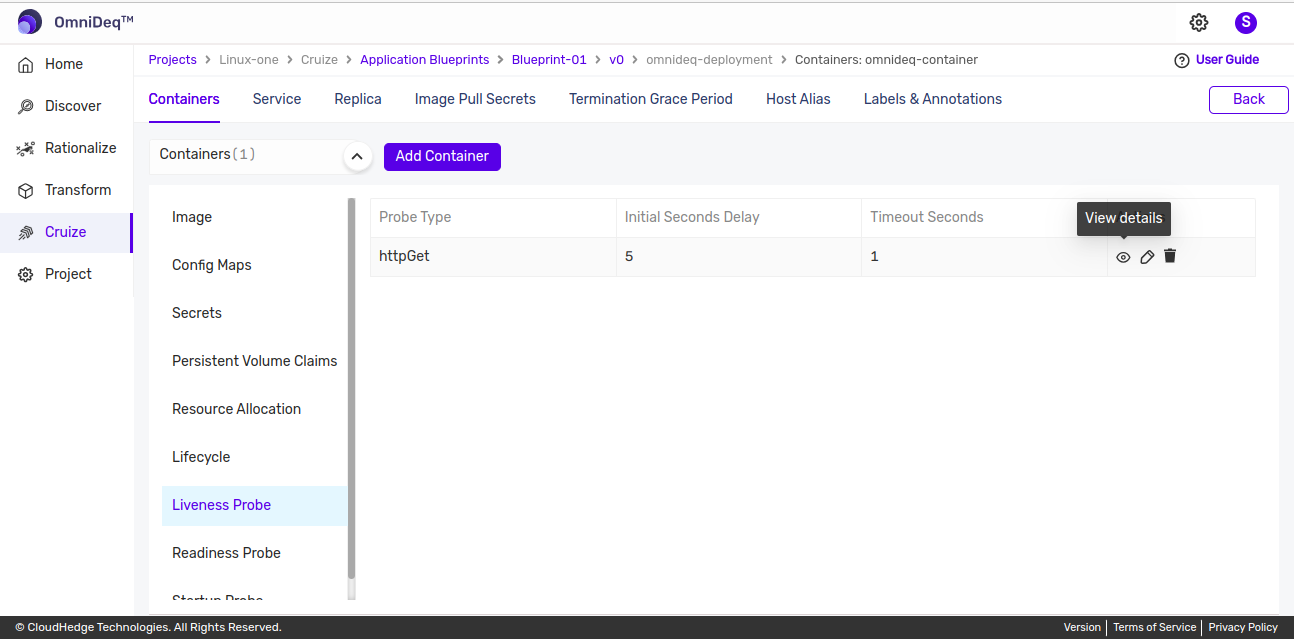Open Terms of Service footer link

coord(1154,627)
